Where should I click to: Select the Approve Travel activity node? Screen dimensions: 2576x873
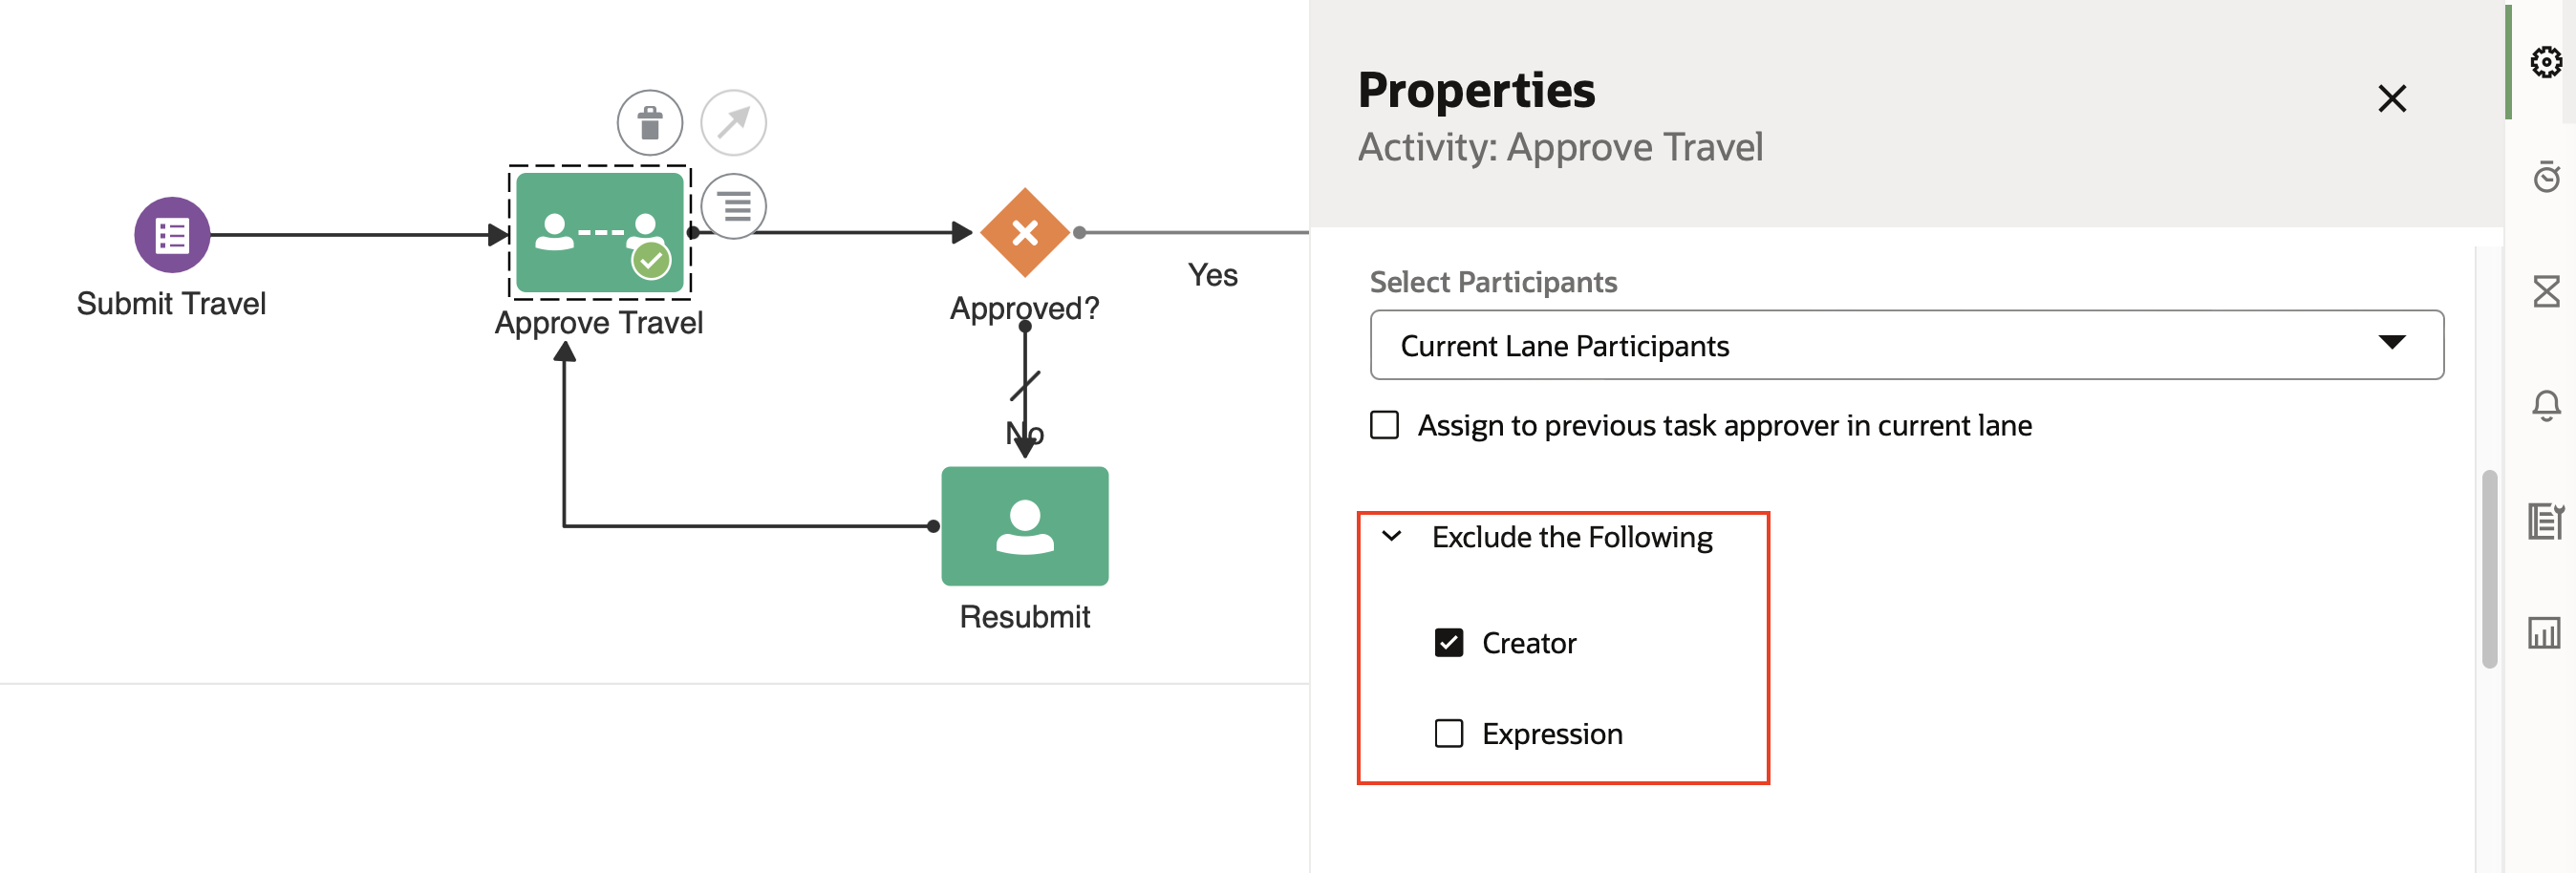(599, 233)
